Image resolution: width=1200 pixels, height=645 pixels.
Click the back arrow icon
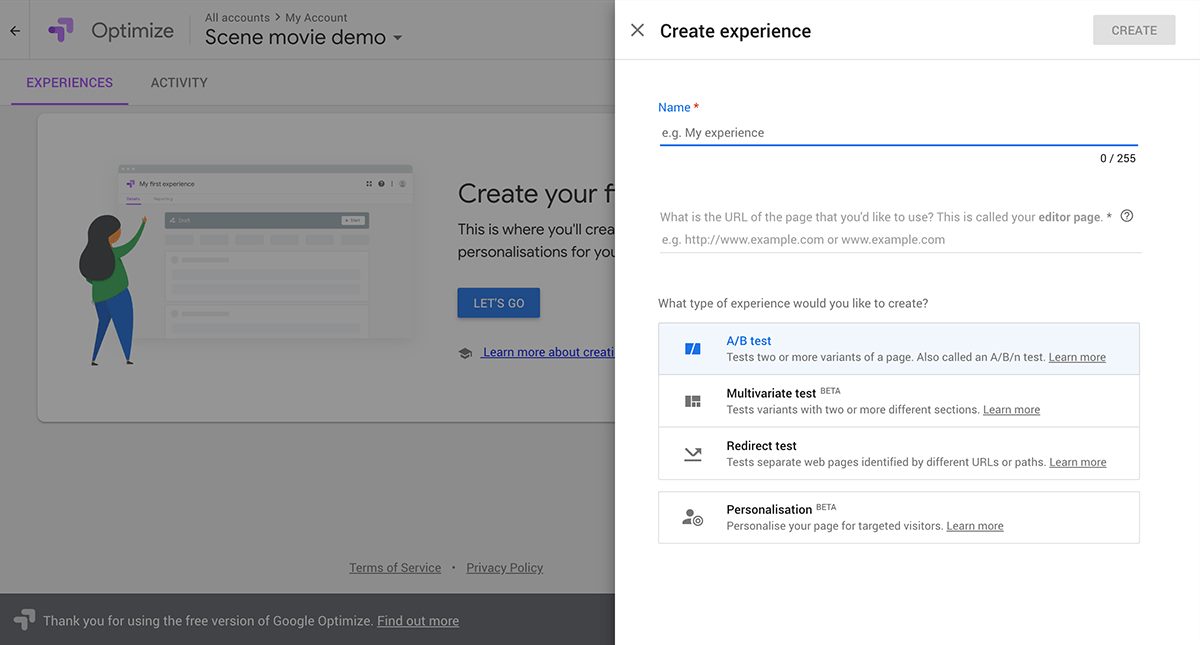[15, 31]
